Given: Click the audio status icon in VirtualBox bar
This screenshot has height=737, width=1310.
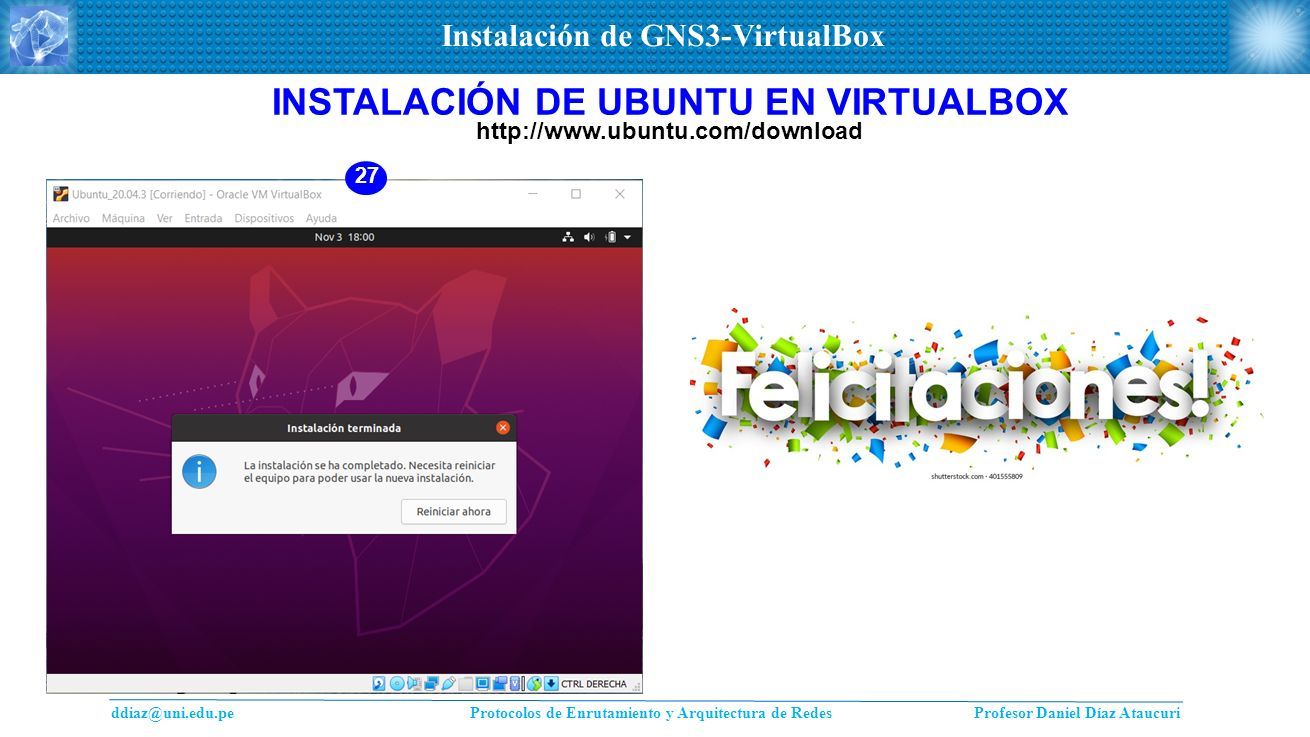Looking at the screenshot, I should [414, 684].
